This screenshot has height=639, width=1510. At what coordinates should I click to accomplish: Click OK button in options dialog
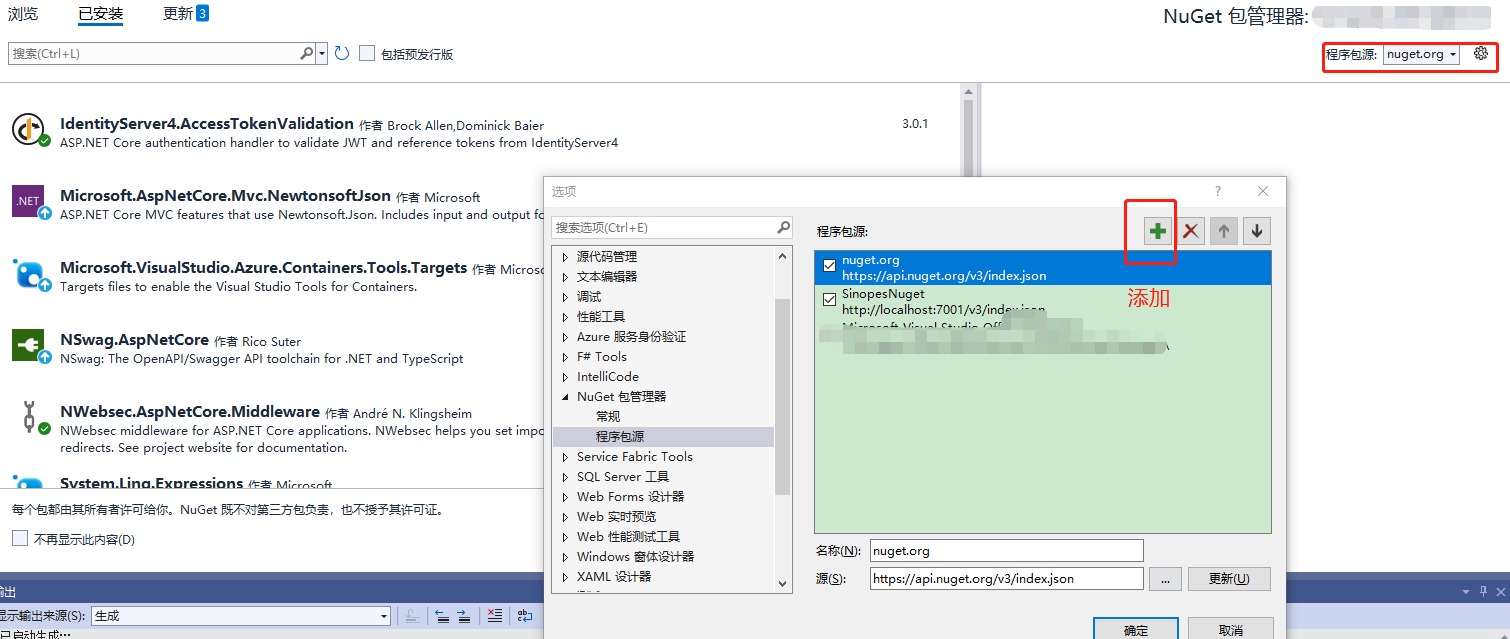click(x=1136, y=629)
